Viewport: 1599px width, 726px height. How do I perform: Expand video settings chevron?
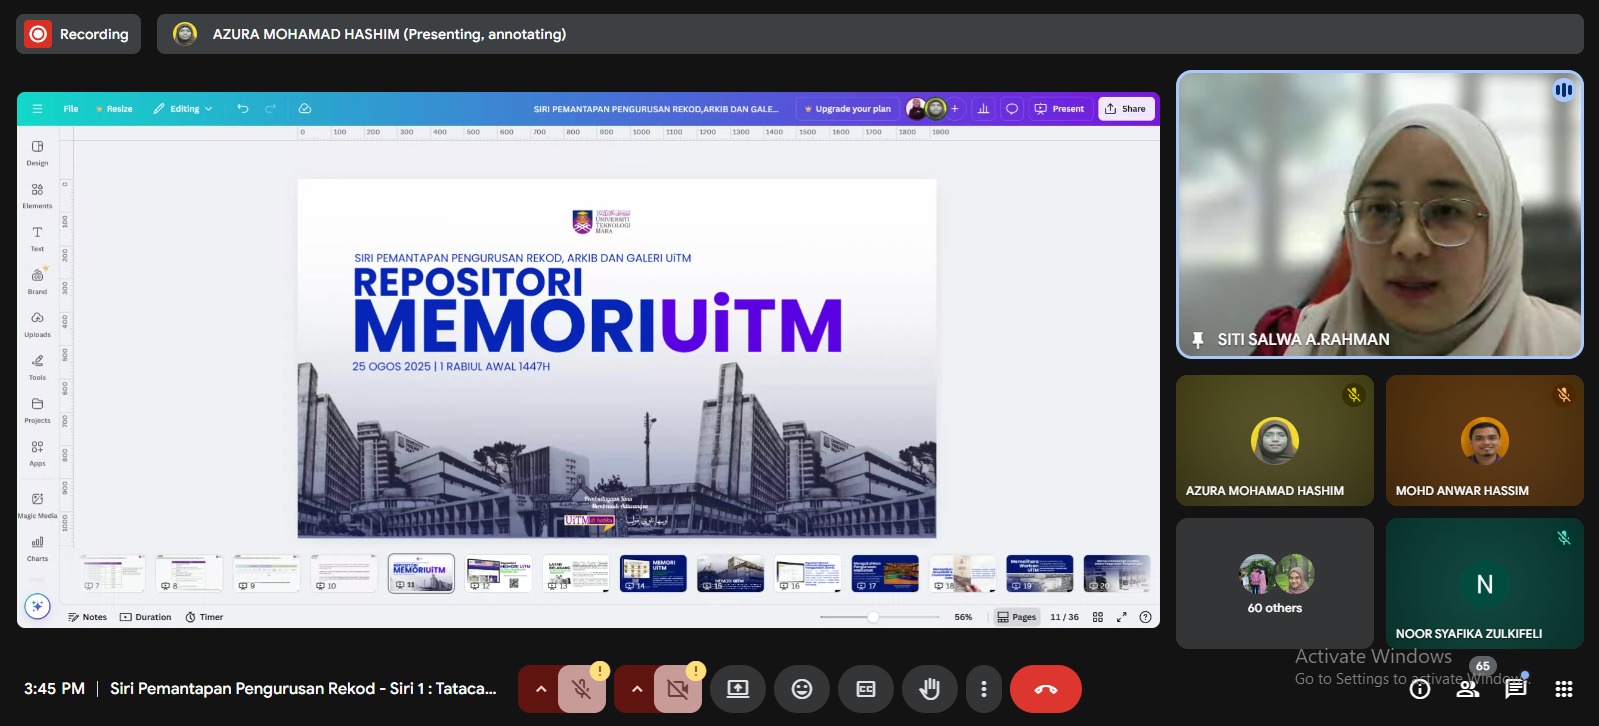[636, 689]
